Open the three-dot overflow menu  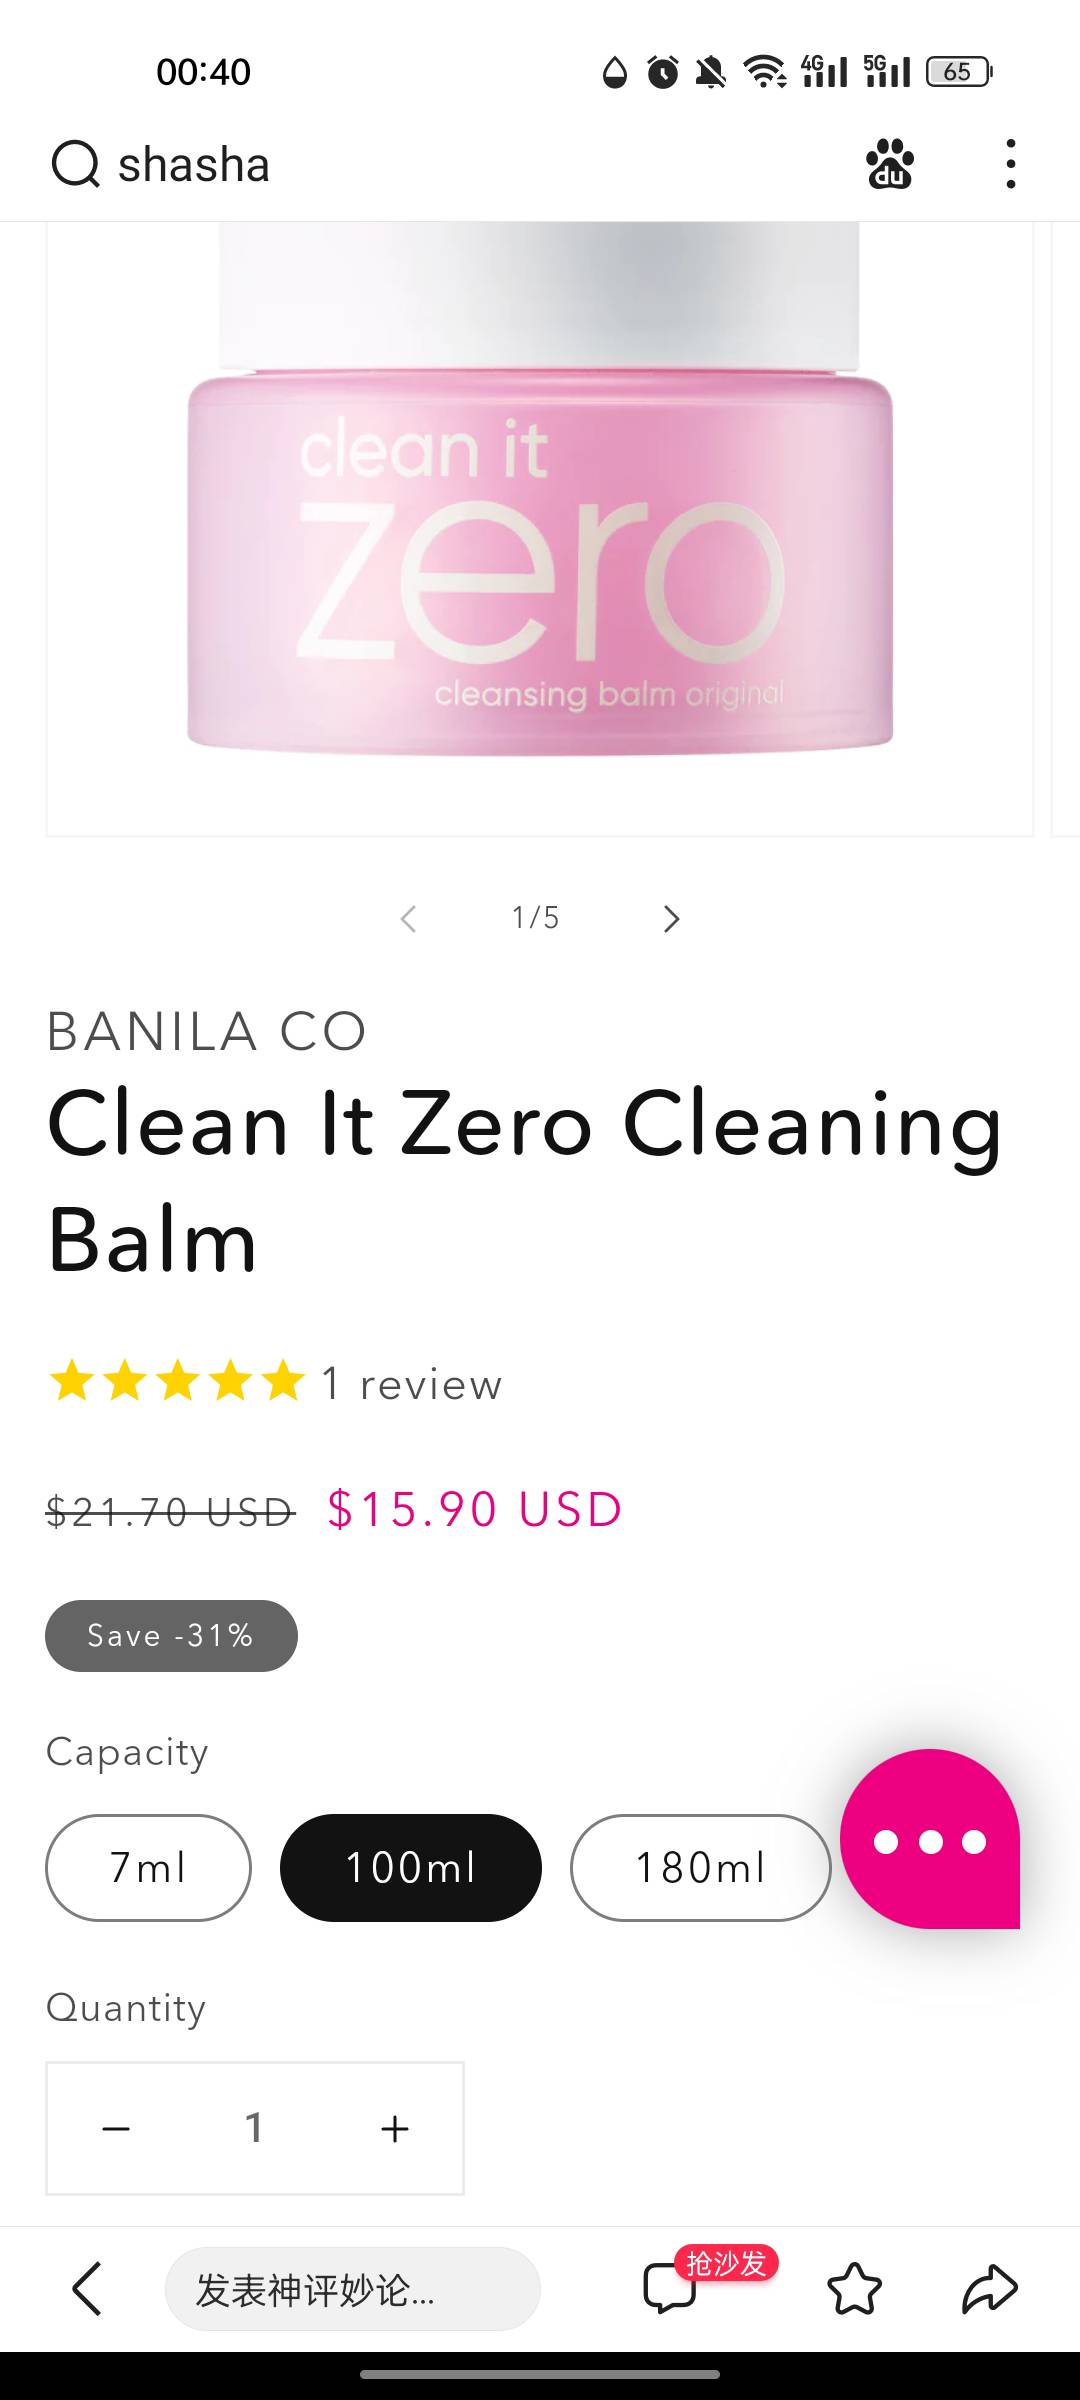pos(1011,164)
